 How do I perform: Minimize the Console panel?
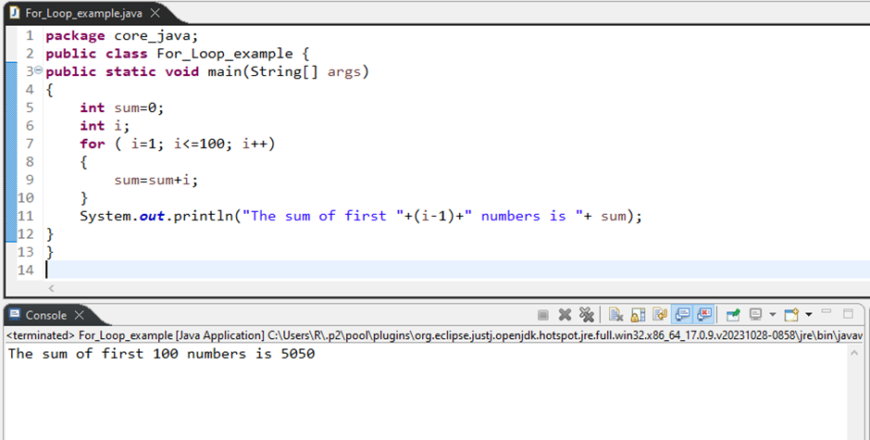[829, 314]
